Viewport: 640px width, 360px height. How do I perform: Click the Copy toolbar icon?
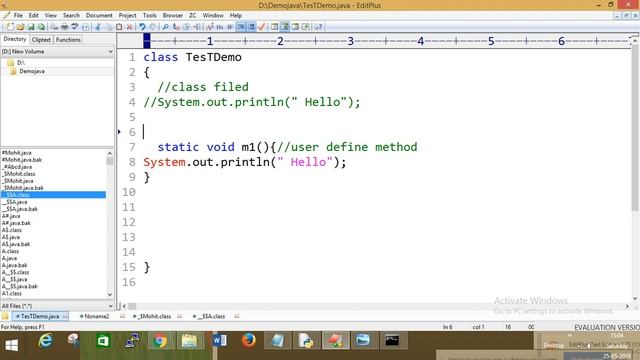click(x=109, y=27)
